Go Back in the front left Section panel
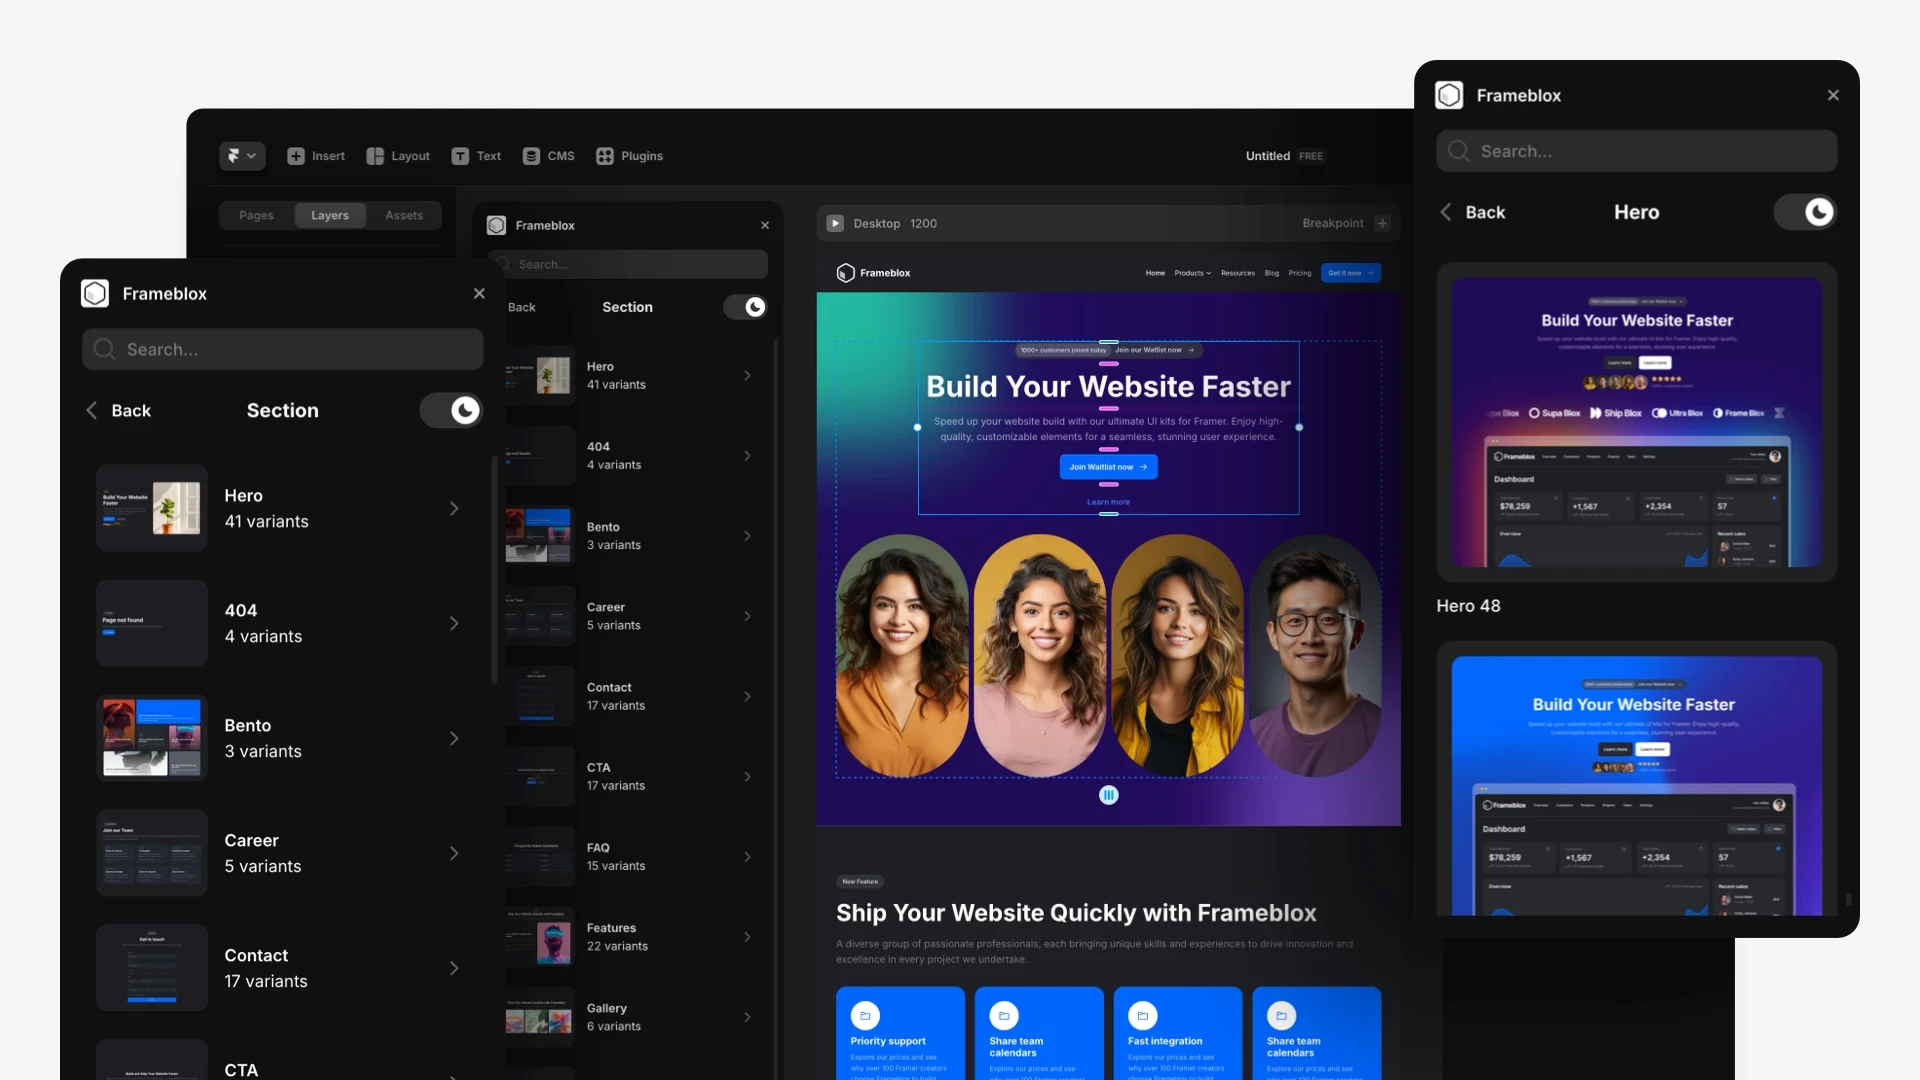This screenshot has height=1080, width=1920. (x=119, y=410)
